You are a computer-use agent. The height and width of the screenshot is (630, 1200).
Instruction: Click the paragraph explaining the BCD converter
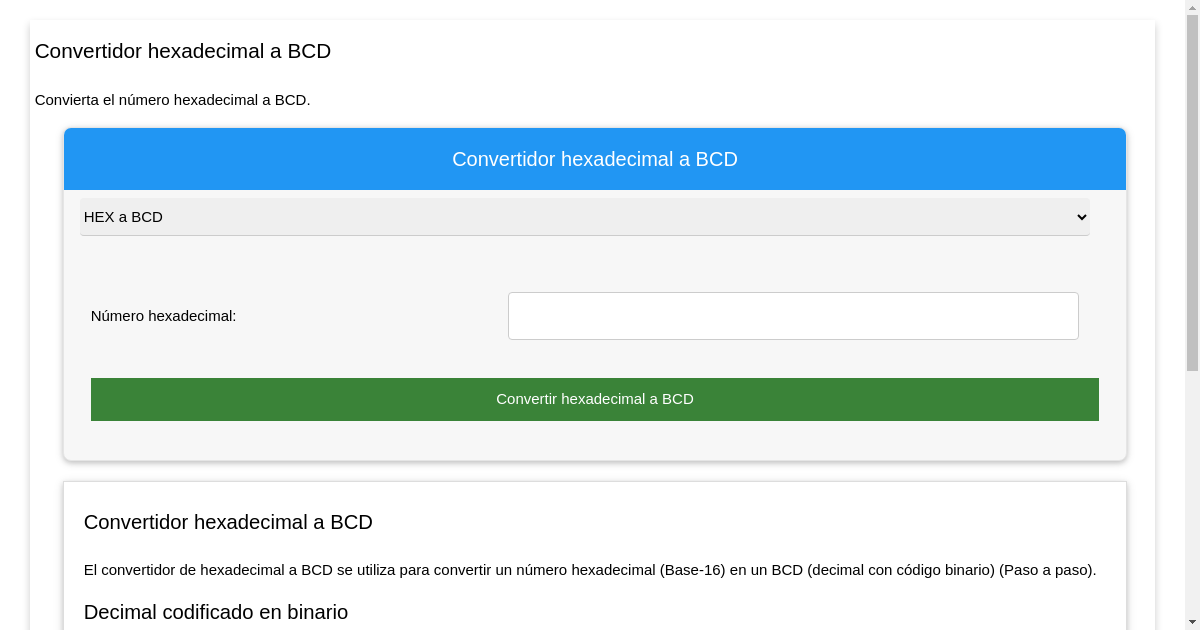tap(590, 570)
